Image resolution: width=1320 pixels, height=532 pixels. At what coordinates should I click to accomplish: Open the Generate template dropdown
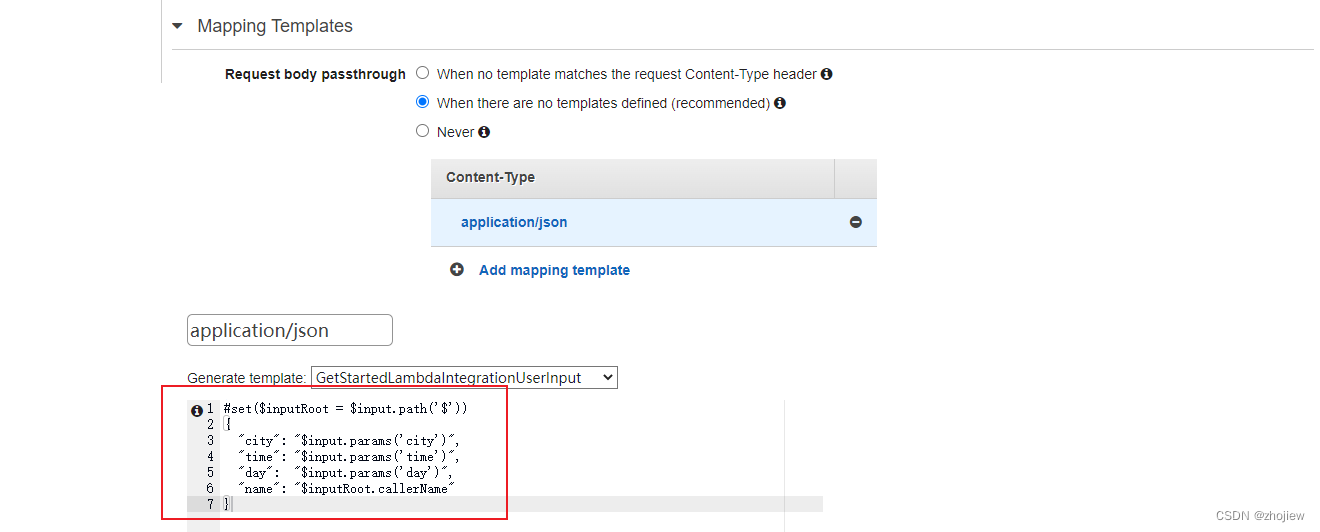coord(464,377)
